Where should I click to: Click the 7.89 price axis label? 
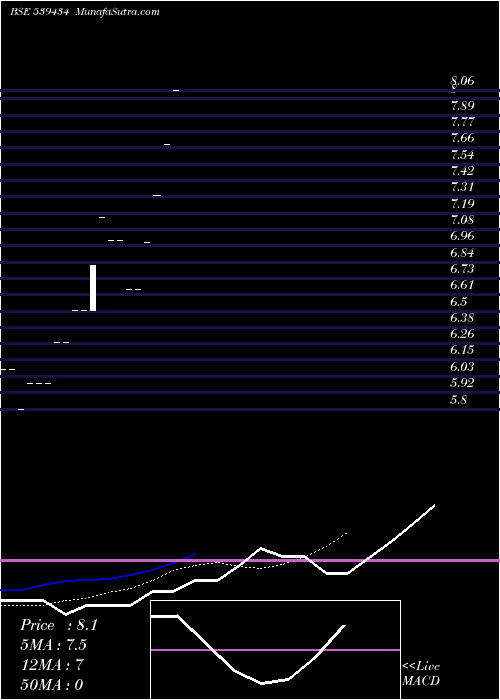pyautogui.click(x=462, y=106)
